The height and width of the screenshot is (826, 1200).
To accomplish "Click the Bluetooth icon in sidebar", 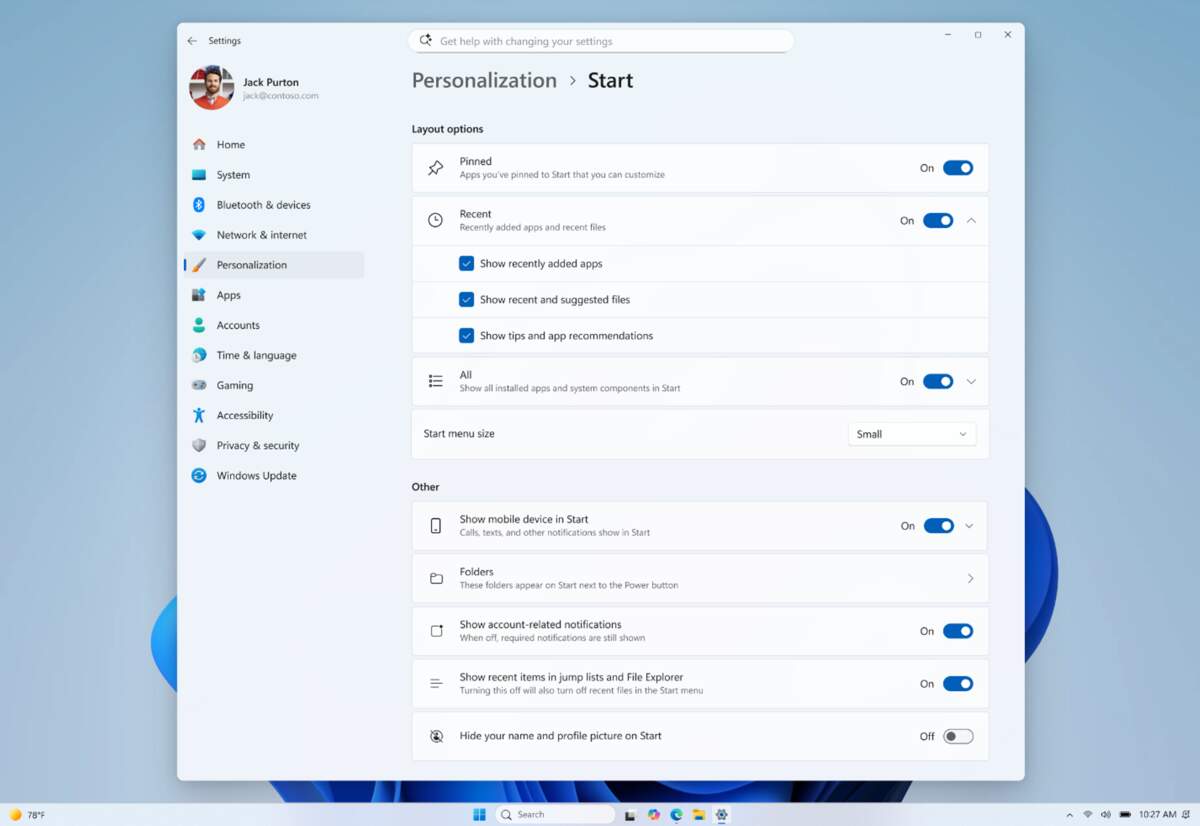I will pyautogui.click(x=199, y=204).
